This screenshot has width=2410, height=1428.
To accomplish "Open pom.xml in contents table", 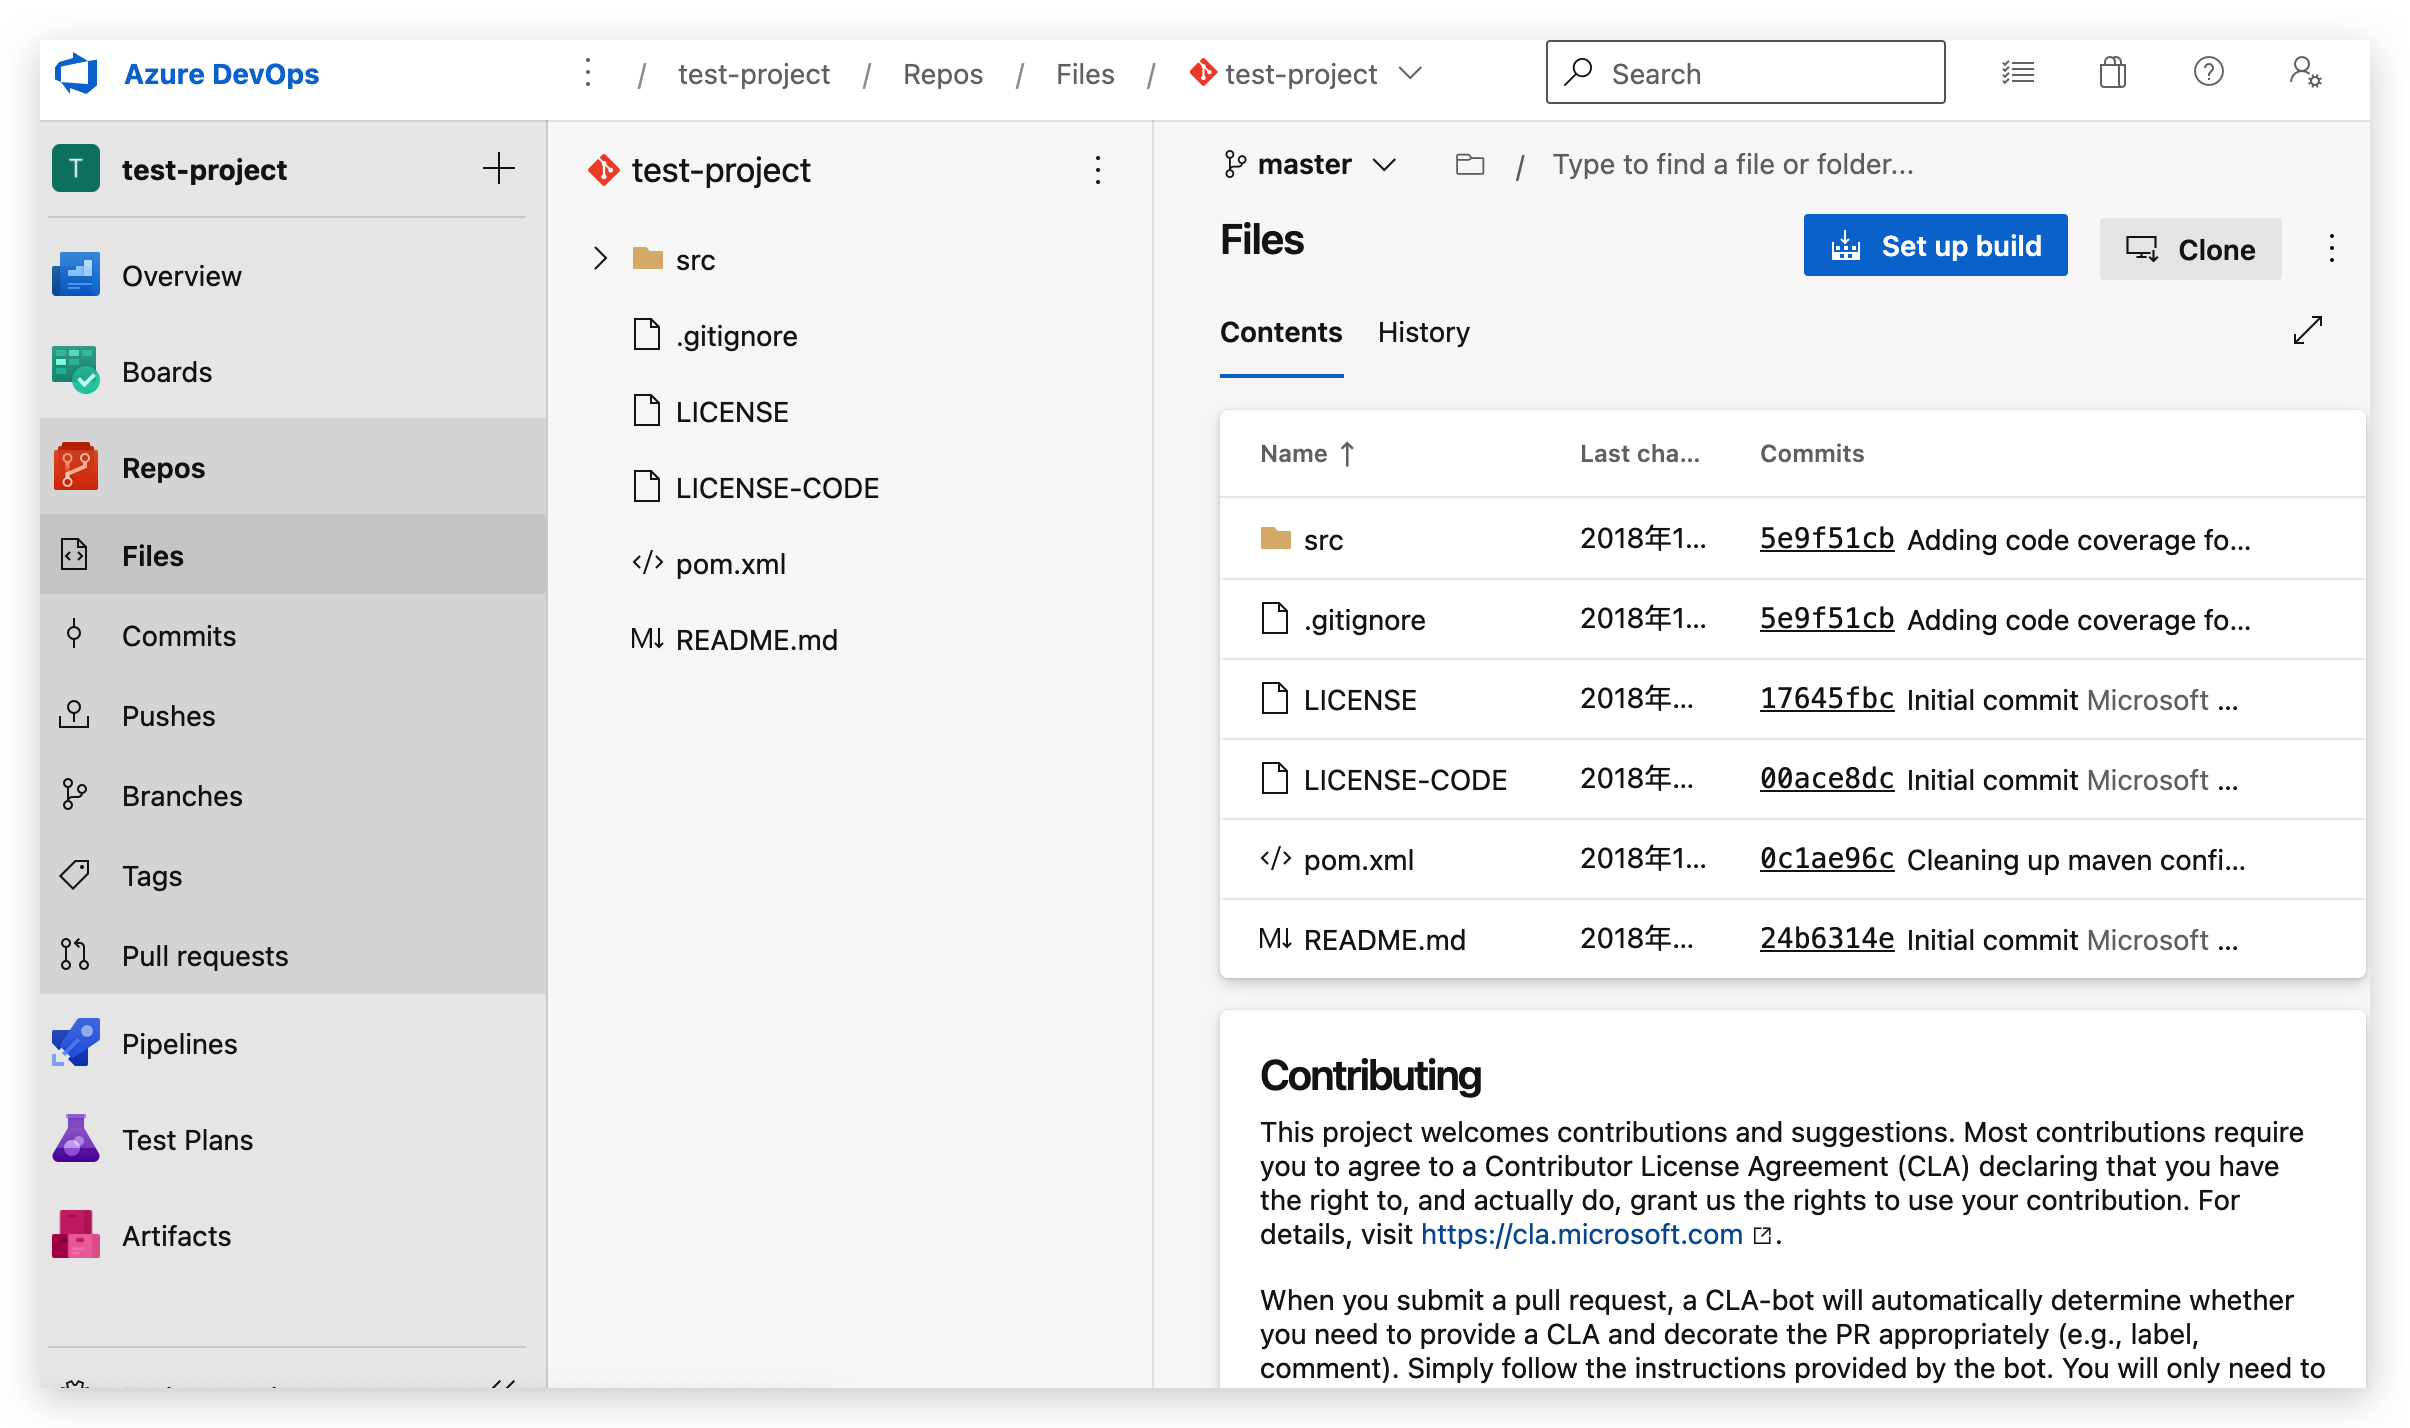I will (x=1359, y=860).
